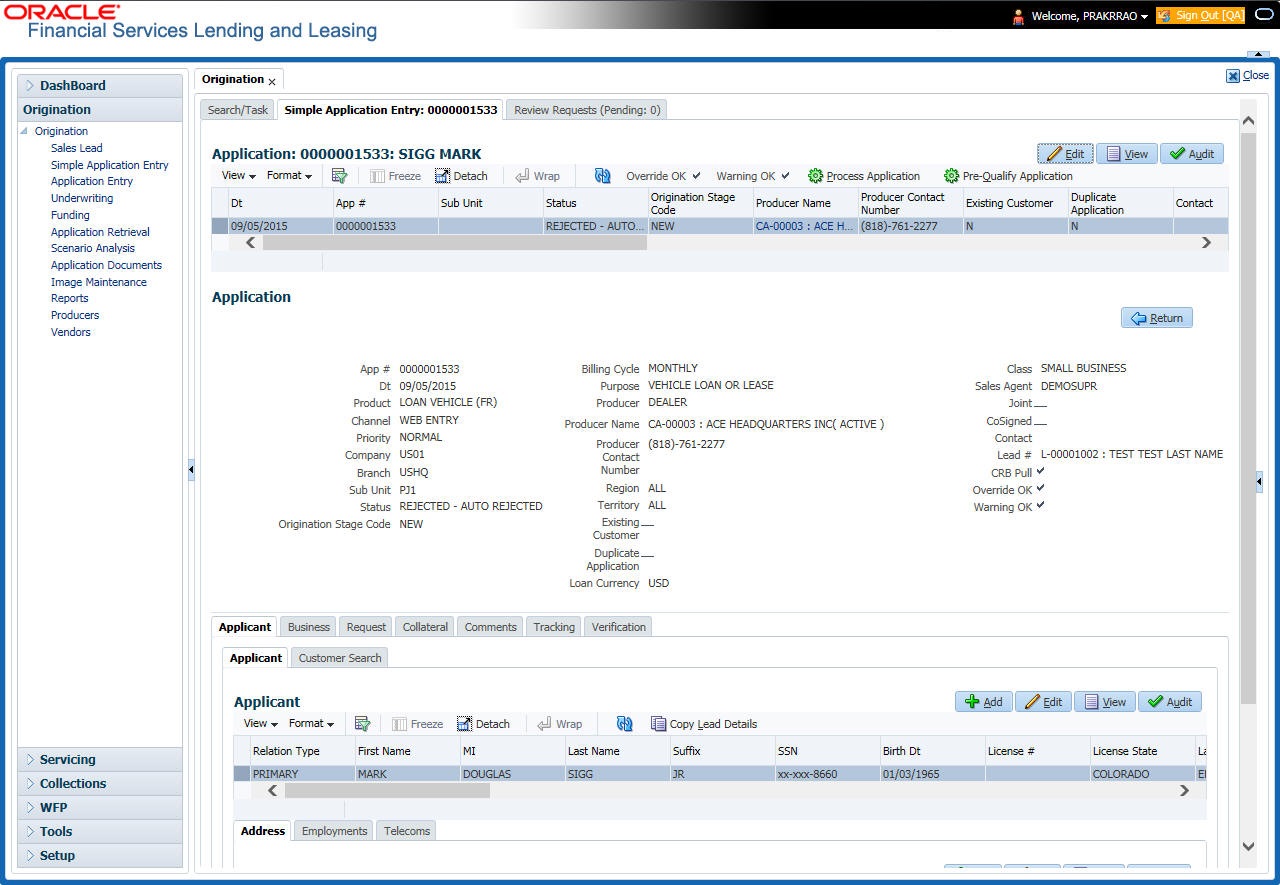Open the Review Requests (Pending: 0) tab
This screenshot has height=885, width=1280.
[587, 110]
